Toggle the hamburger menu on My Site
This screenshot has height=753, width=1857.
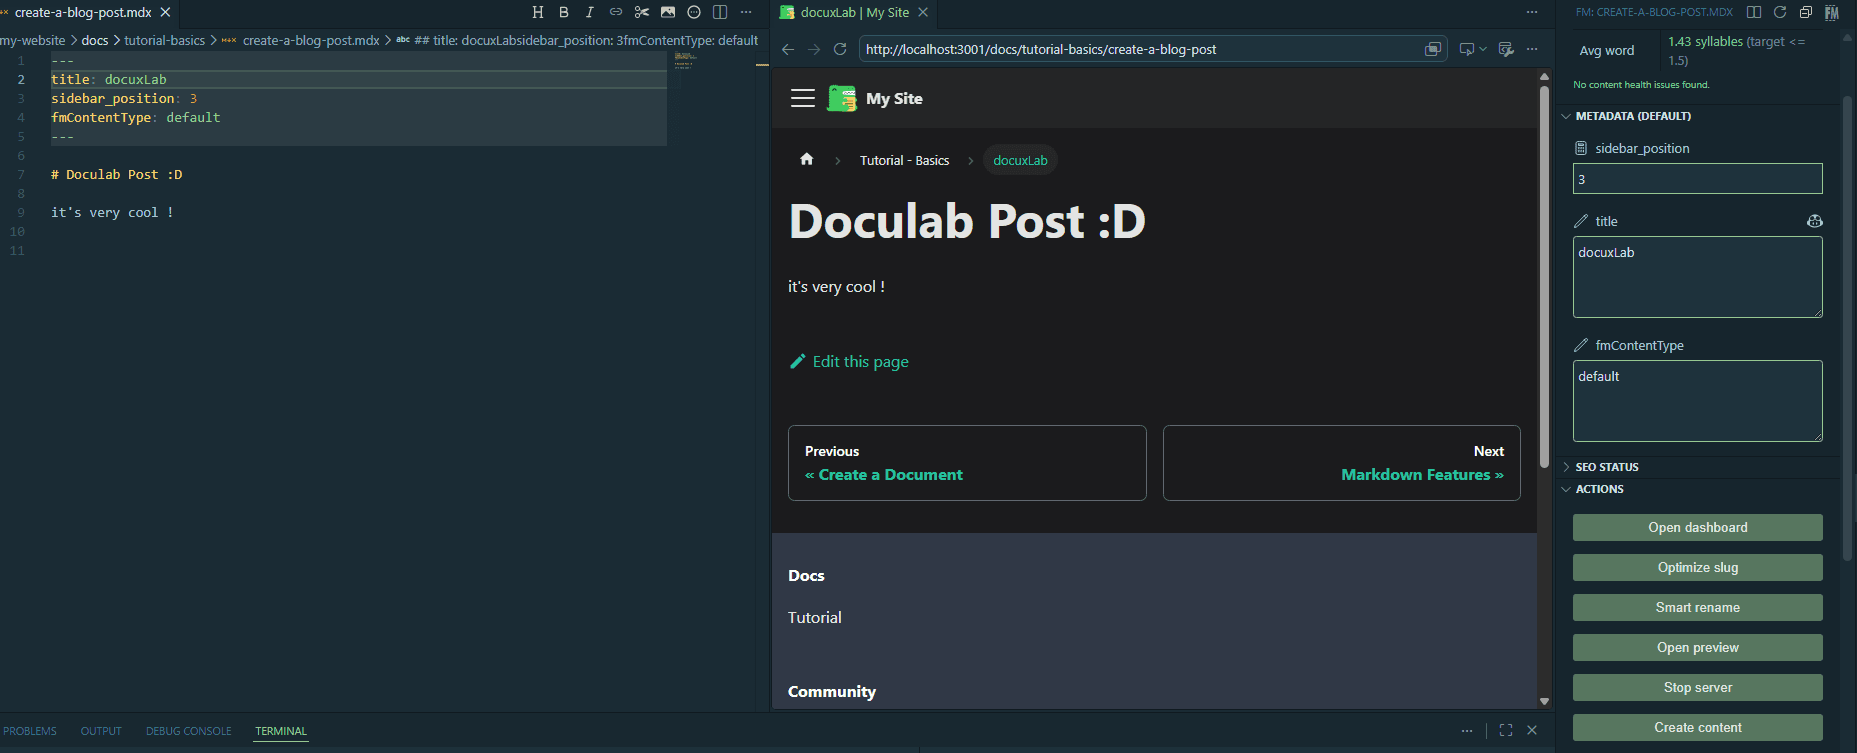803,98
